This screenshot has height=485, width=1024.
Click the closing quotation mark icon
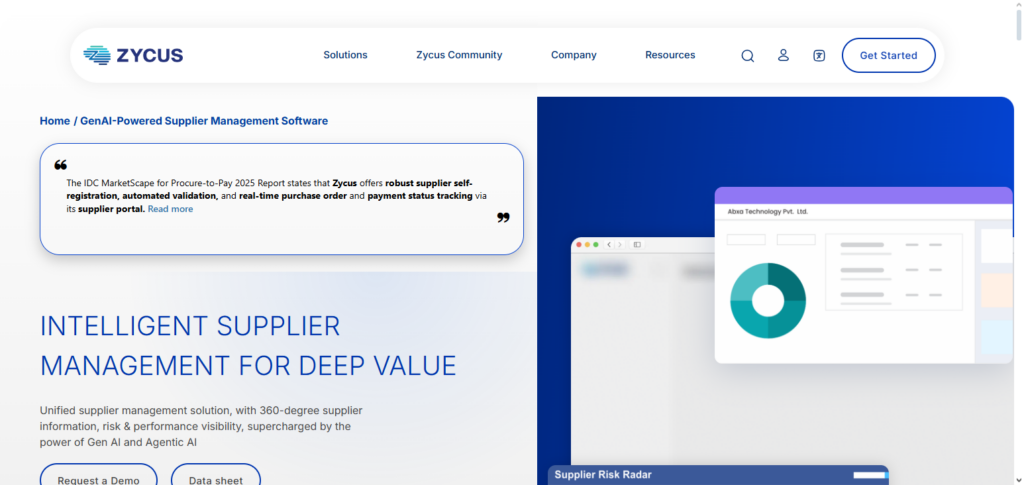[x=503, y=217]
